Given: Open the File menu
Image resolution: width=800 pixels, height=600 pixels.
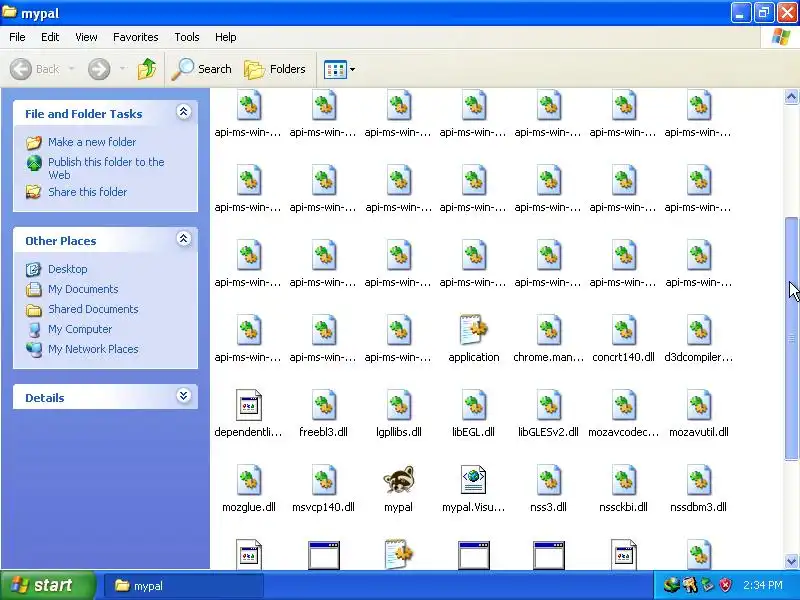Looking at the screenshot, I should pos(17,37).
